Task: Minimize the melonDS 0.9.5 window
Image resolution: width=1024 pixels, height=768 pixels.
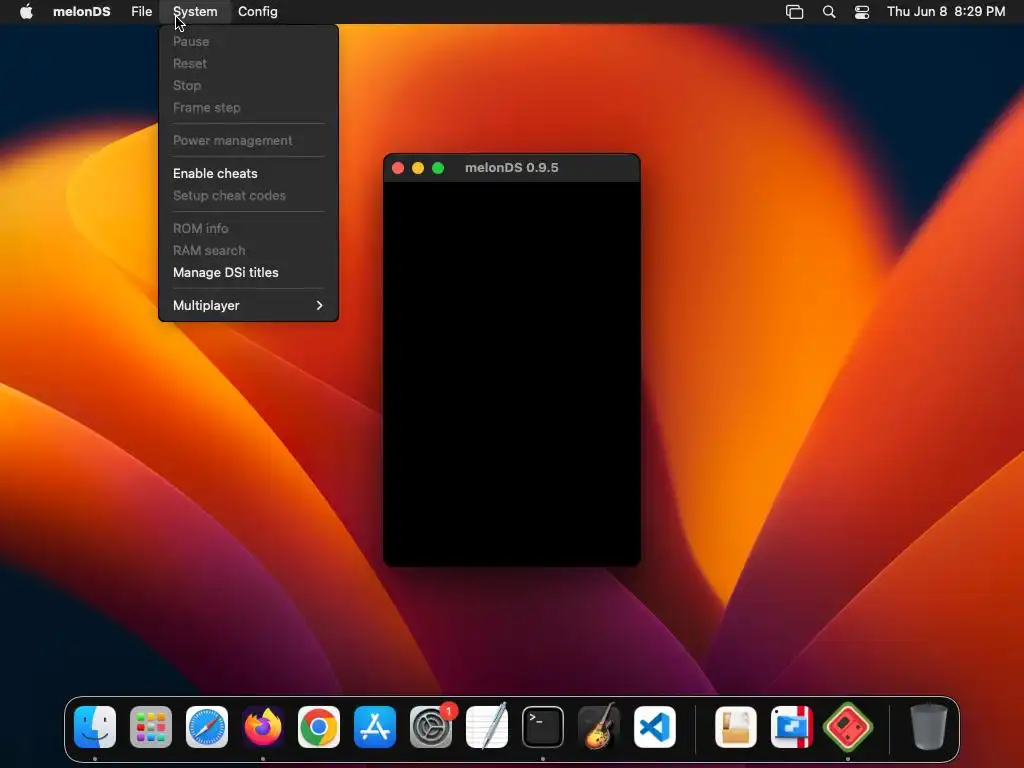Action: pos(418,168)
